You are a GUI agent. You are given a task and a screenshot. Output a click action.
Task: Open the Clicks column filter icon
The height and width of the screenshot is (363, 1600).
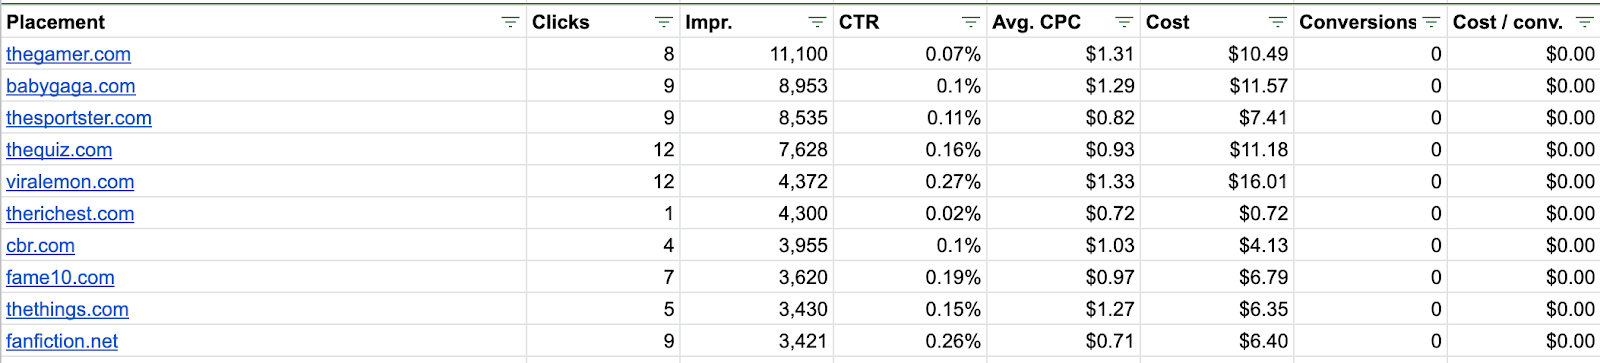(663, 22)
